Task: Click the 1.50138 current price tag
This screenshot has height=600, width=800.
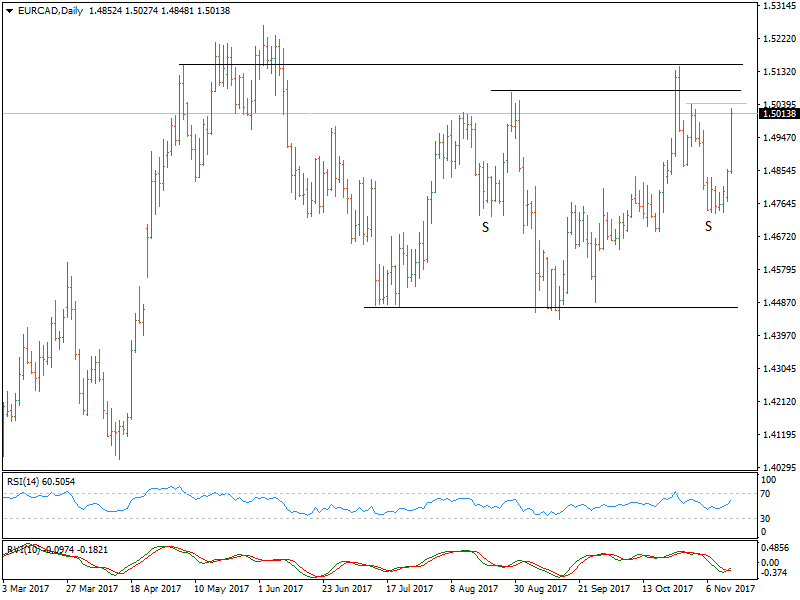Action: (777, 114)
